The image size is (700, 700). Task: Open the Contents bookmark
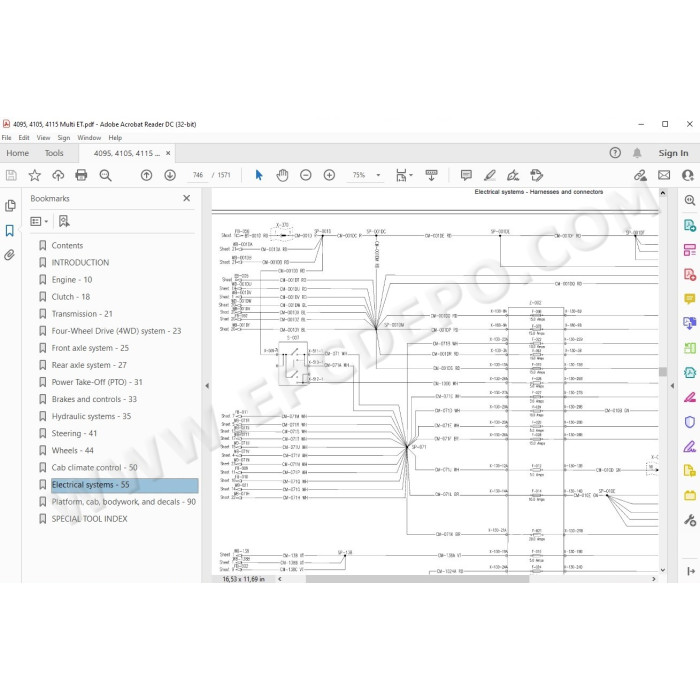(67, 246)
